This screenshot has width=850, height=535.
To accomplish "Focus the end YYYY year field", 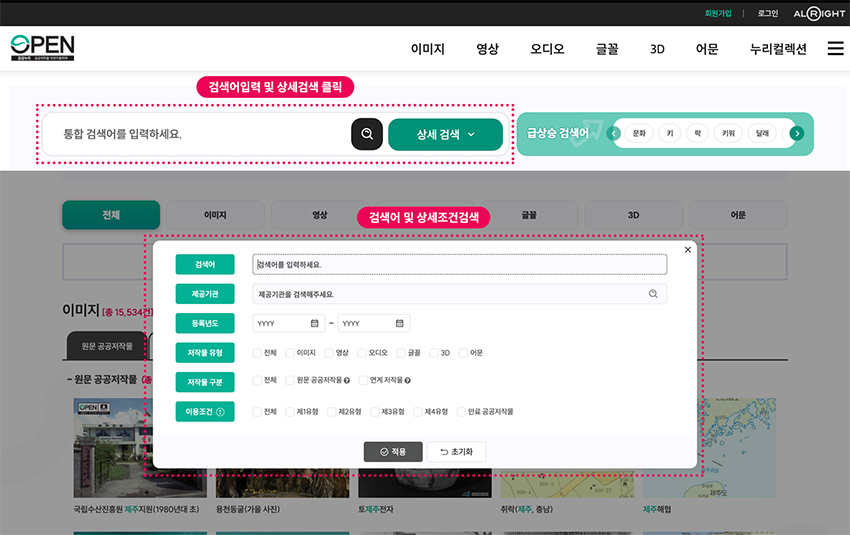I will (374, 323).
